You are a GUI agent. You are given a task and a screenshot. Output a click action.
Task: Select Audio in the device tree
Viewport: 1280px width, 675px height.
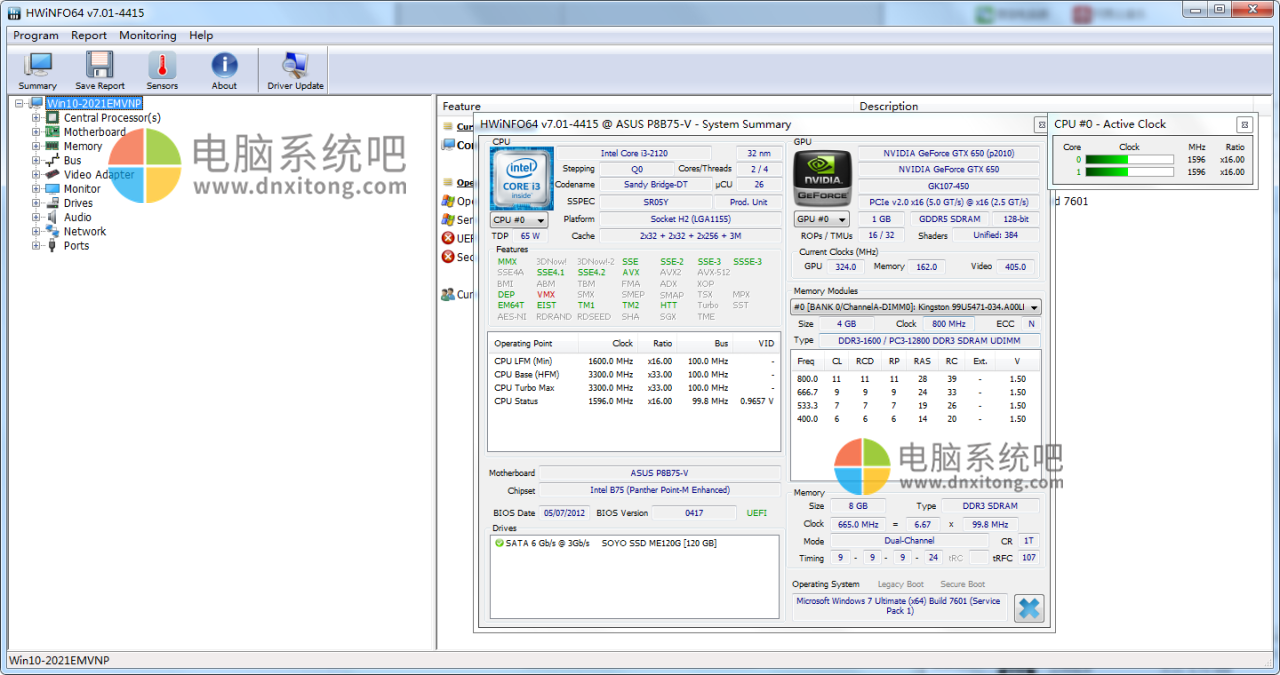click(78, 217)
